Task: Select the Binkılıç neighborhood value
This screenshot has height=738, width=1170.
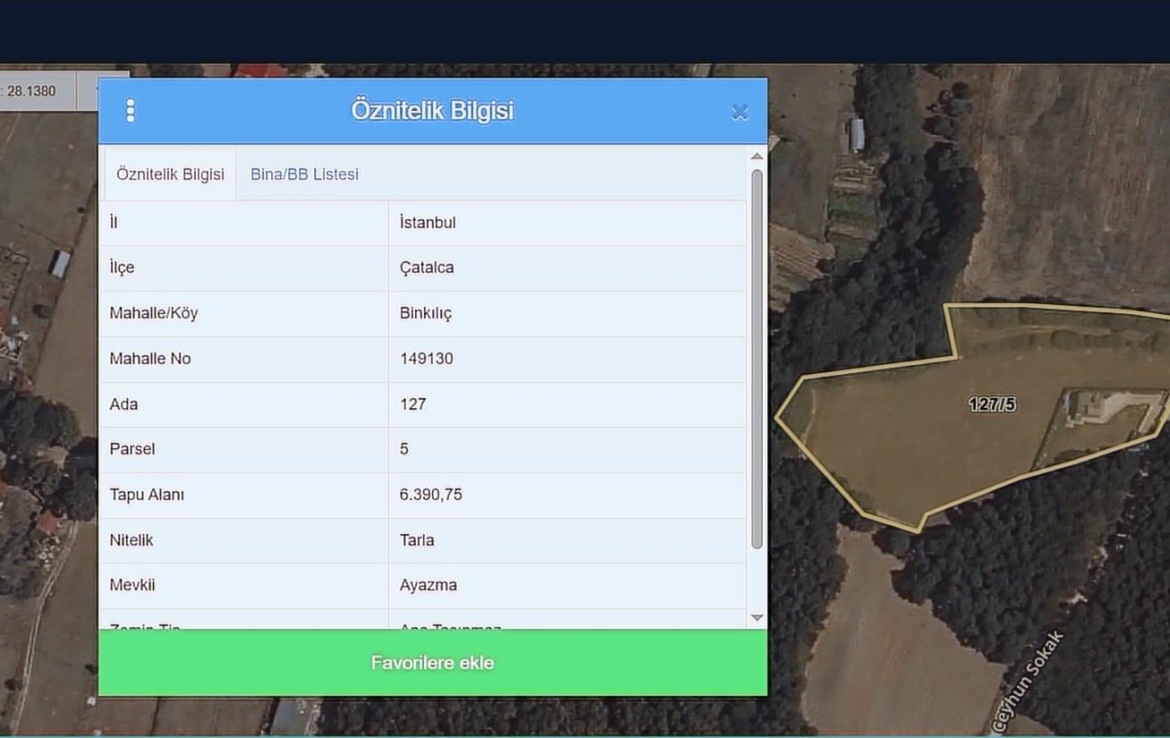Action: (x=426, y=313)
